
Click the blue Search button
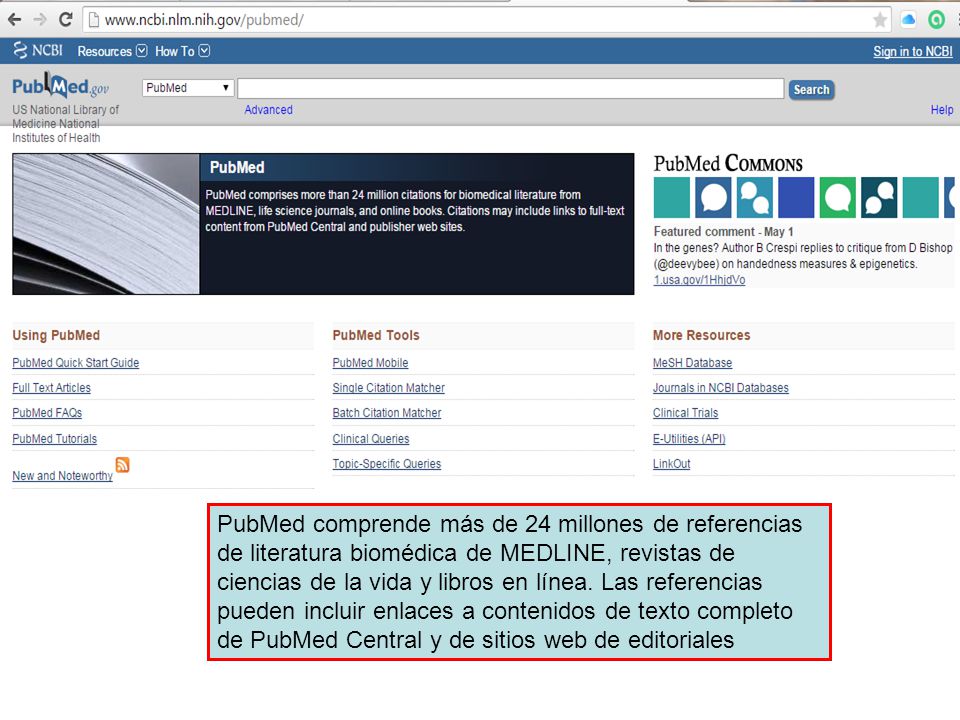[x=811, y=89]
